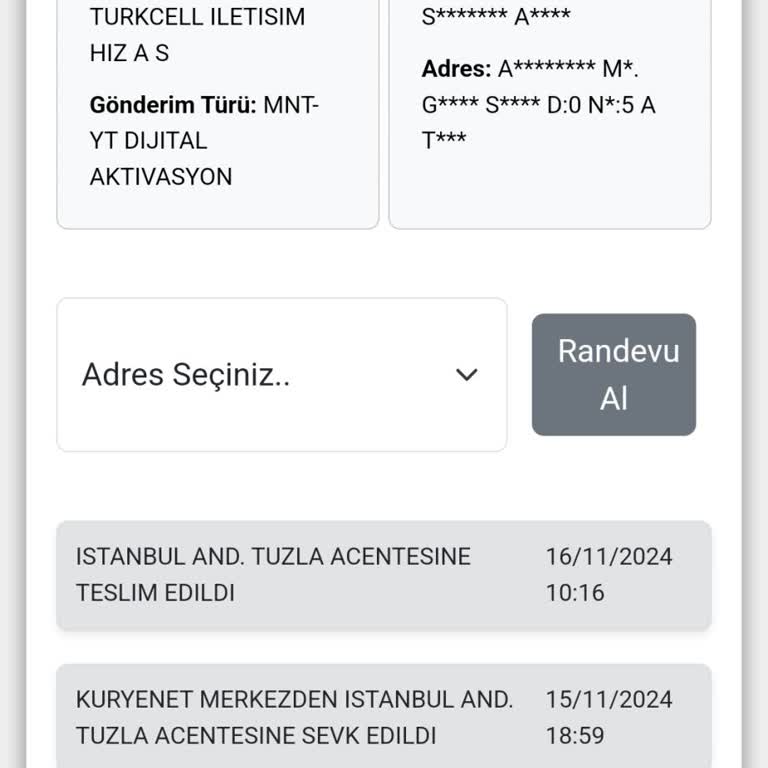Click the bold Adres label in recipient card
Image resolution: width=768 pixels, height=768 pixels.
pos(456,69)
